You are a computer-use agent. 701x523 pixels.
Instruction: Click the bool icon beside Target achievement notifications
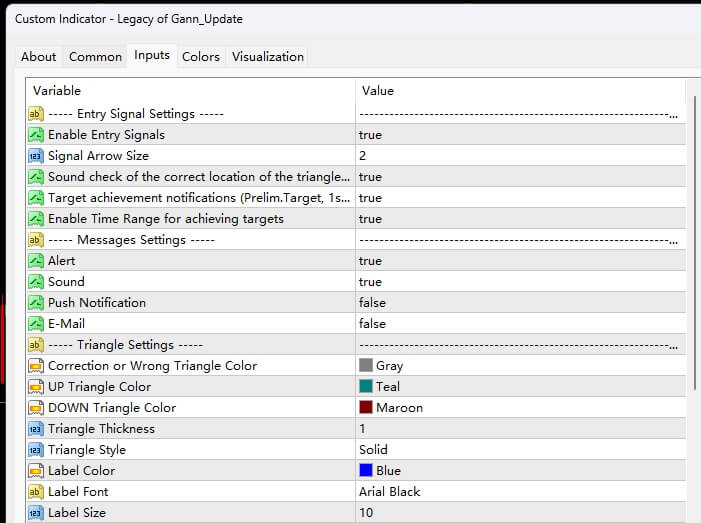tap(36, 198)
